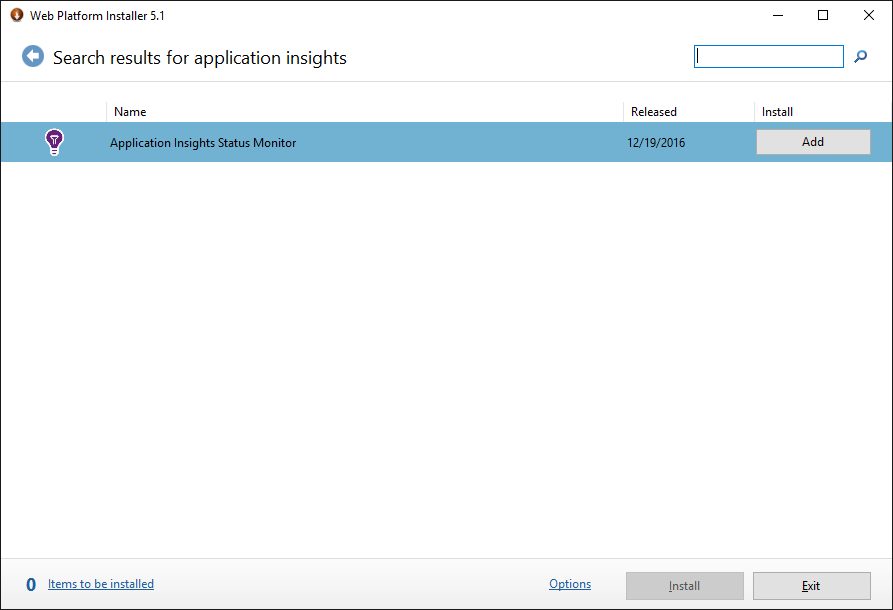Click the blue back arrow icon
Viewport: 893px width, 610px height.
pyautogui.click(x=33, y=56)
